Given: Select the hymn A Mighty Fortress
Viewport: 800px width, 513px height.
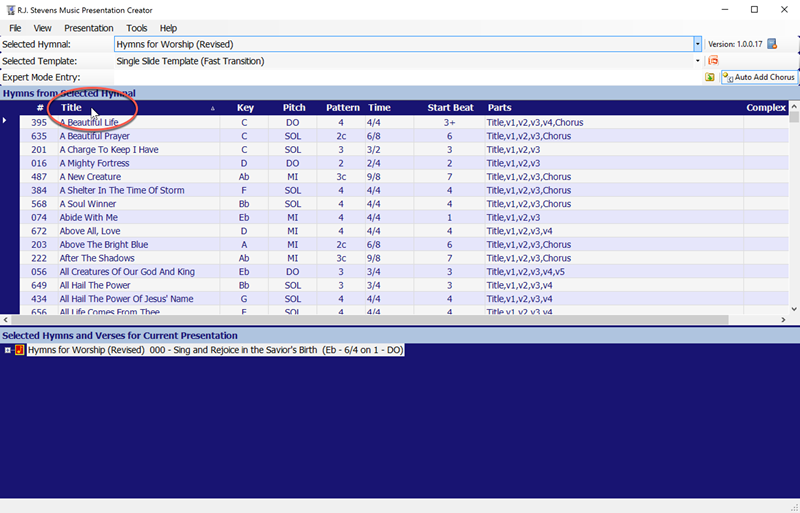Looking at the screenshot, I should click(94, 163).
